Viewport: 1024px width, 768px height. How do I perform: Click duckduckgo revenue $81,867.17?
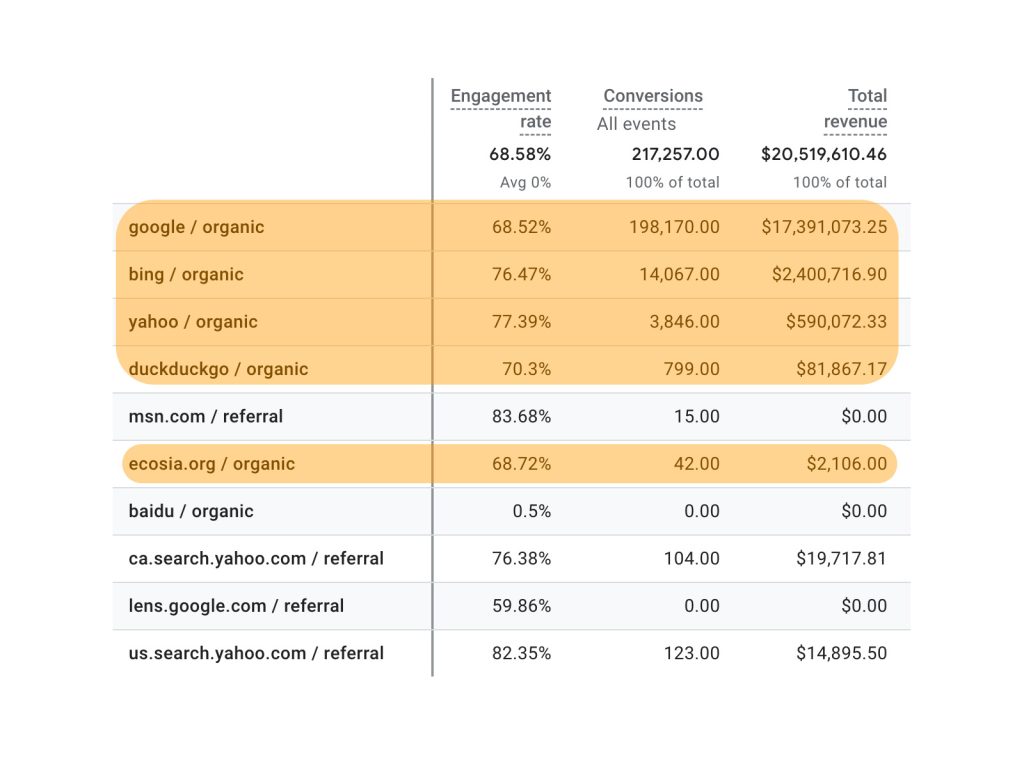pos(842,369)
